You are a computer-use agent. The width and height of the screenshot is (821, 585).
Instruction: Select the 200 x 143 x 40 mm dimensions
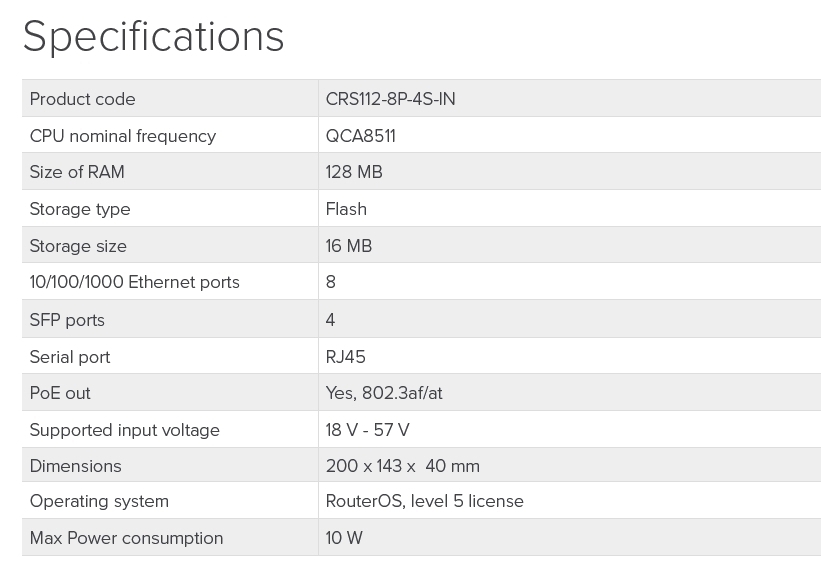402,466
